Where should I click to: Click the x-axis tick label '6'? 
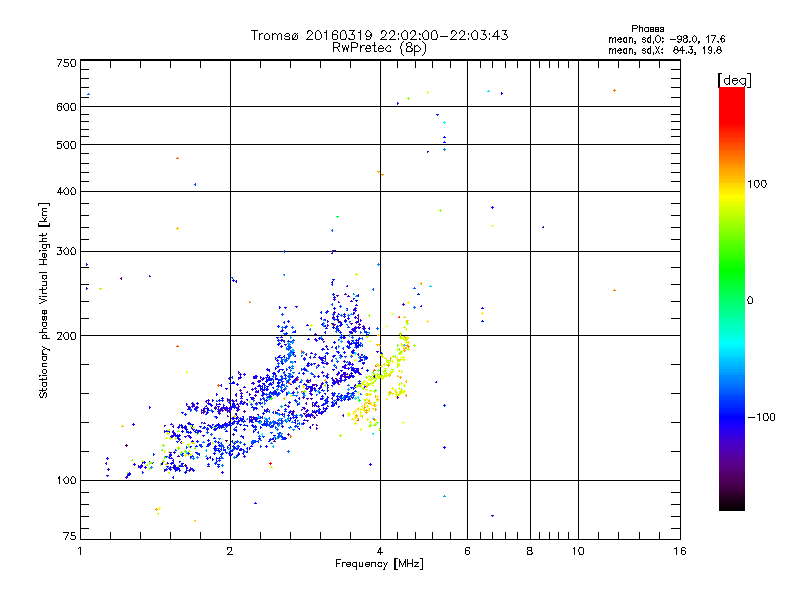[x=467, y=551]
